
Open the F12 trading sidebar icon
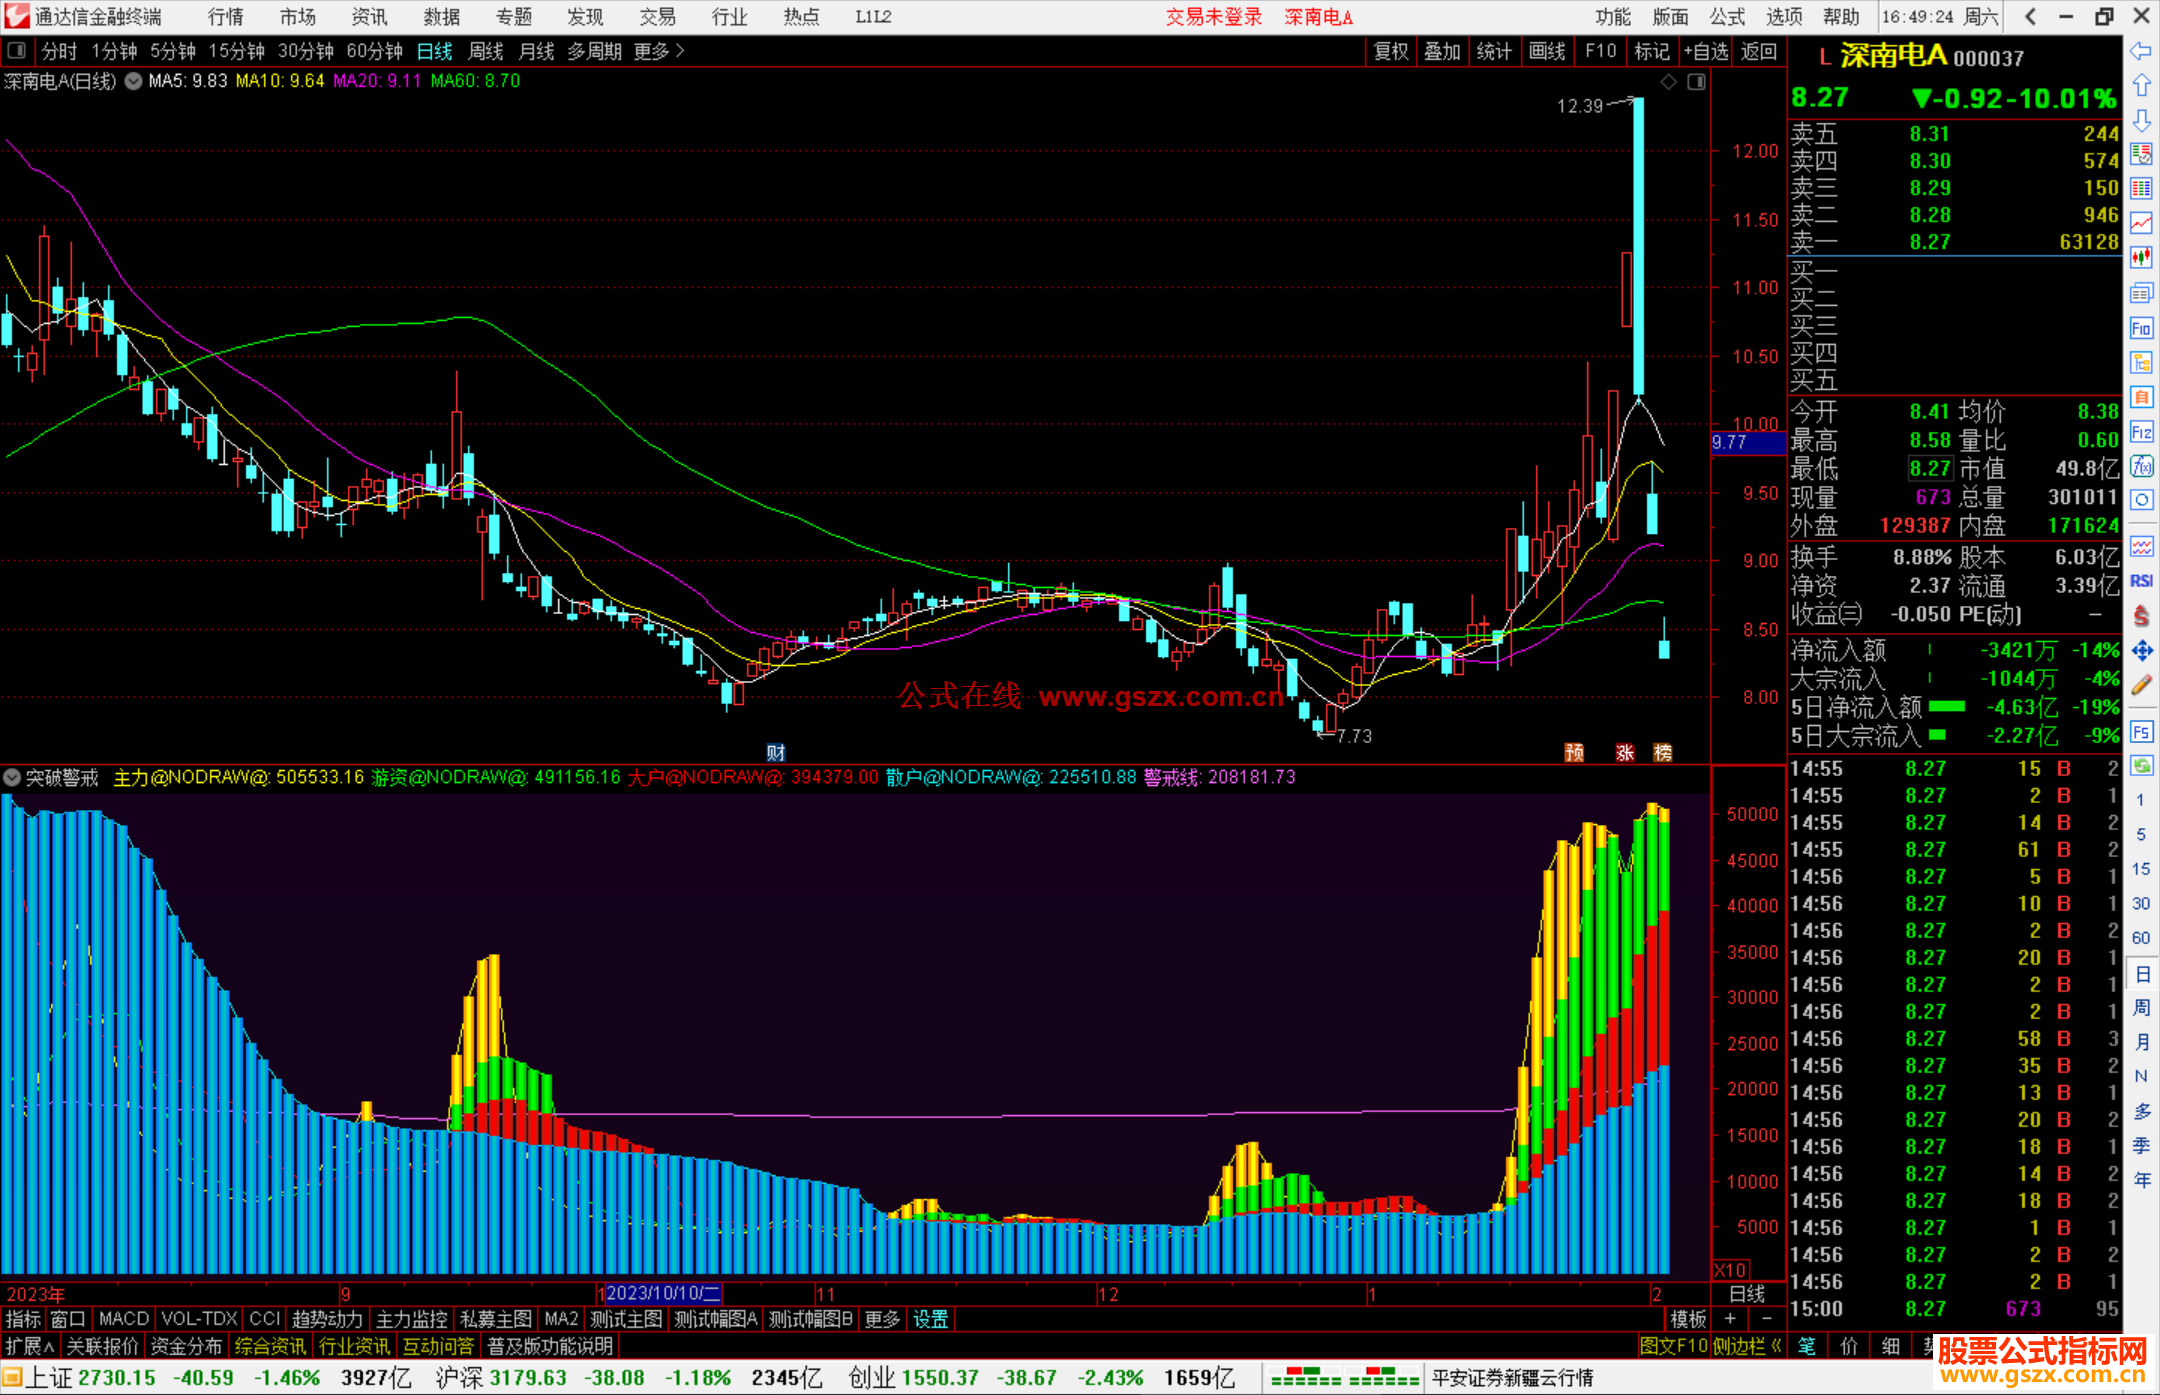2141,432
